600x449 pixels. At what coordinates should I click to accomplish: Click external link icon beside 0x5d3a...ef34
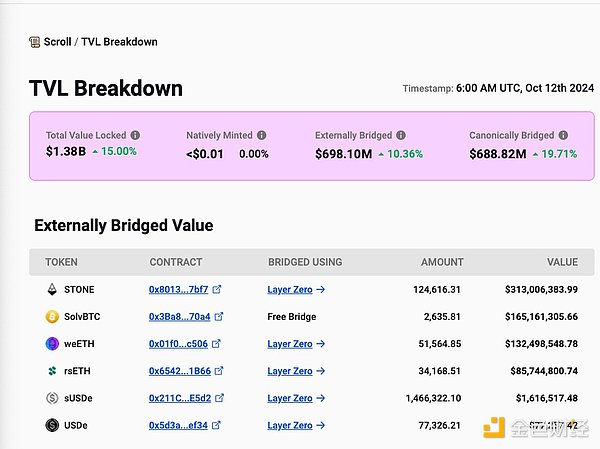[x=216, y=425]
